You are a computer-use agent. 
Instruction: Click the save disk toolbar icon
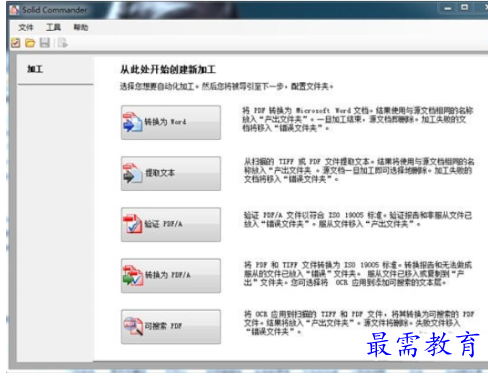point(45,43)
